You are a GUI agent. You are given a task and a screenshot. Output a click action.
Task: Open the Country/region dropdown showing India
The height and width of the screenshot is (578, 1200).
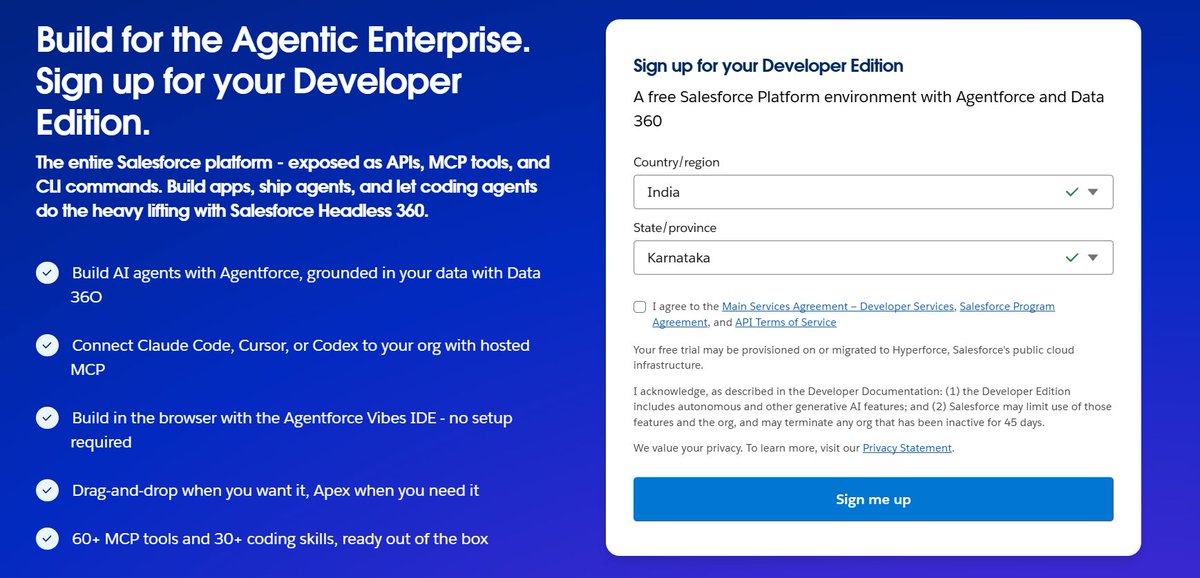pos(873,192)
